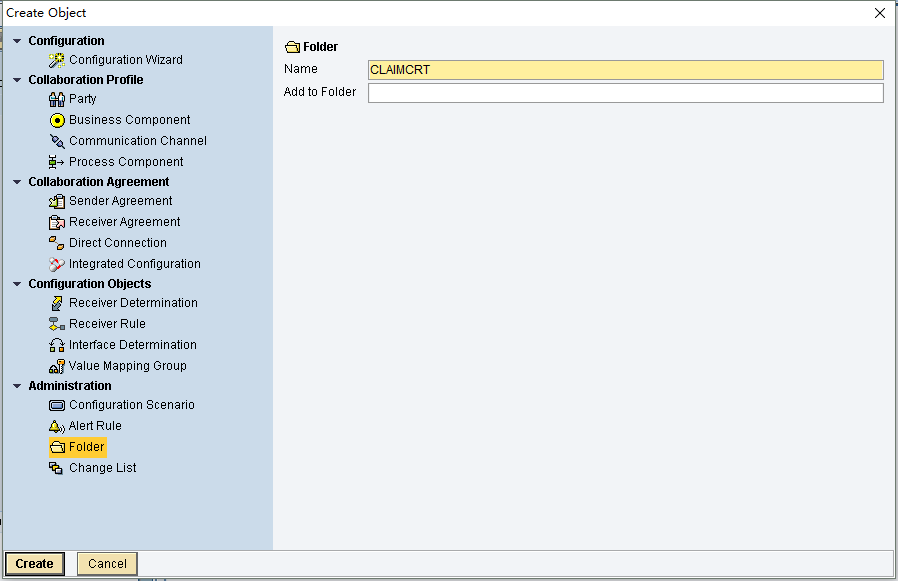Click the Administration heading

pyautogui.click(x=70, y=386)
